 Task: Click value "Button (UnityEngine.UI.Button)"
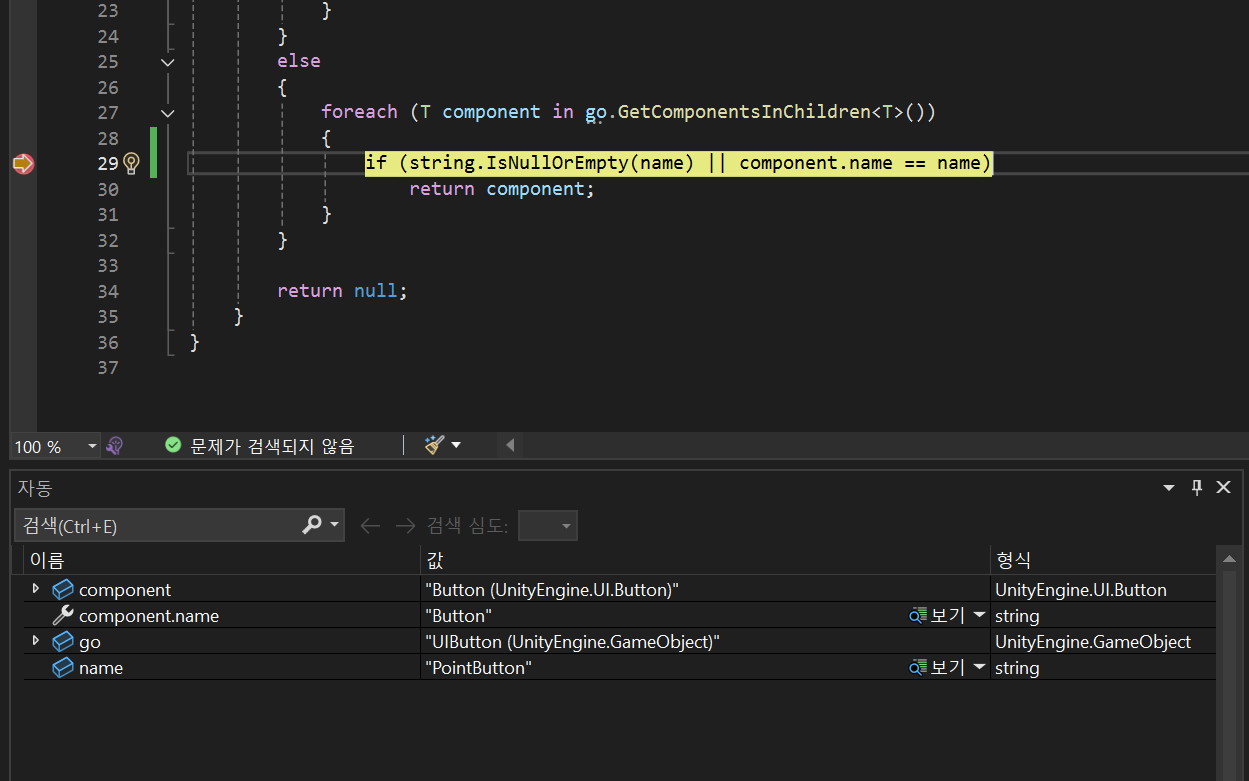[x=552, y=590]
